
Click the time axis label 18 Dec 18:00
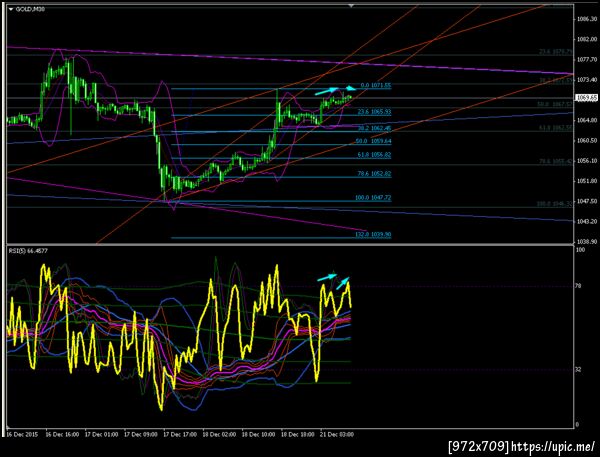[298, 435]
